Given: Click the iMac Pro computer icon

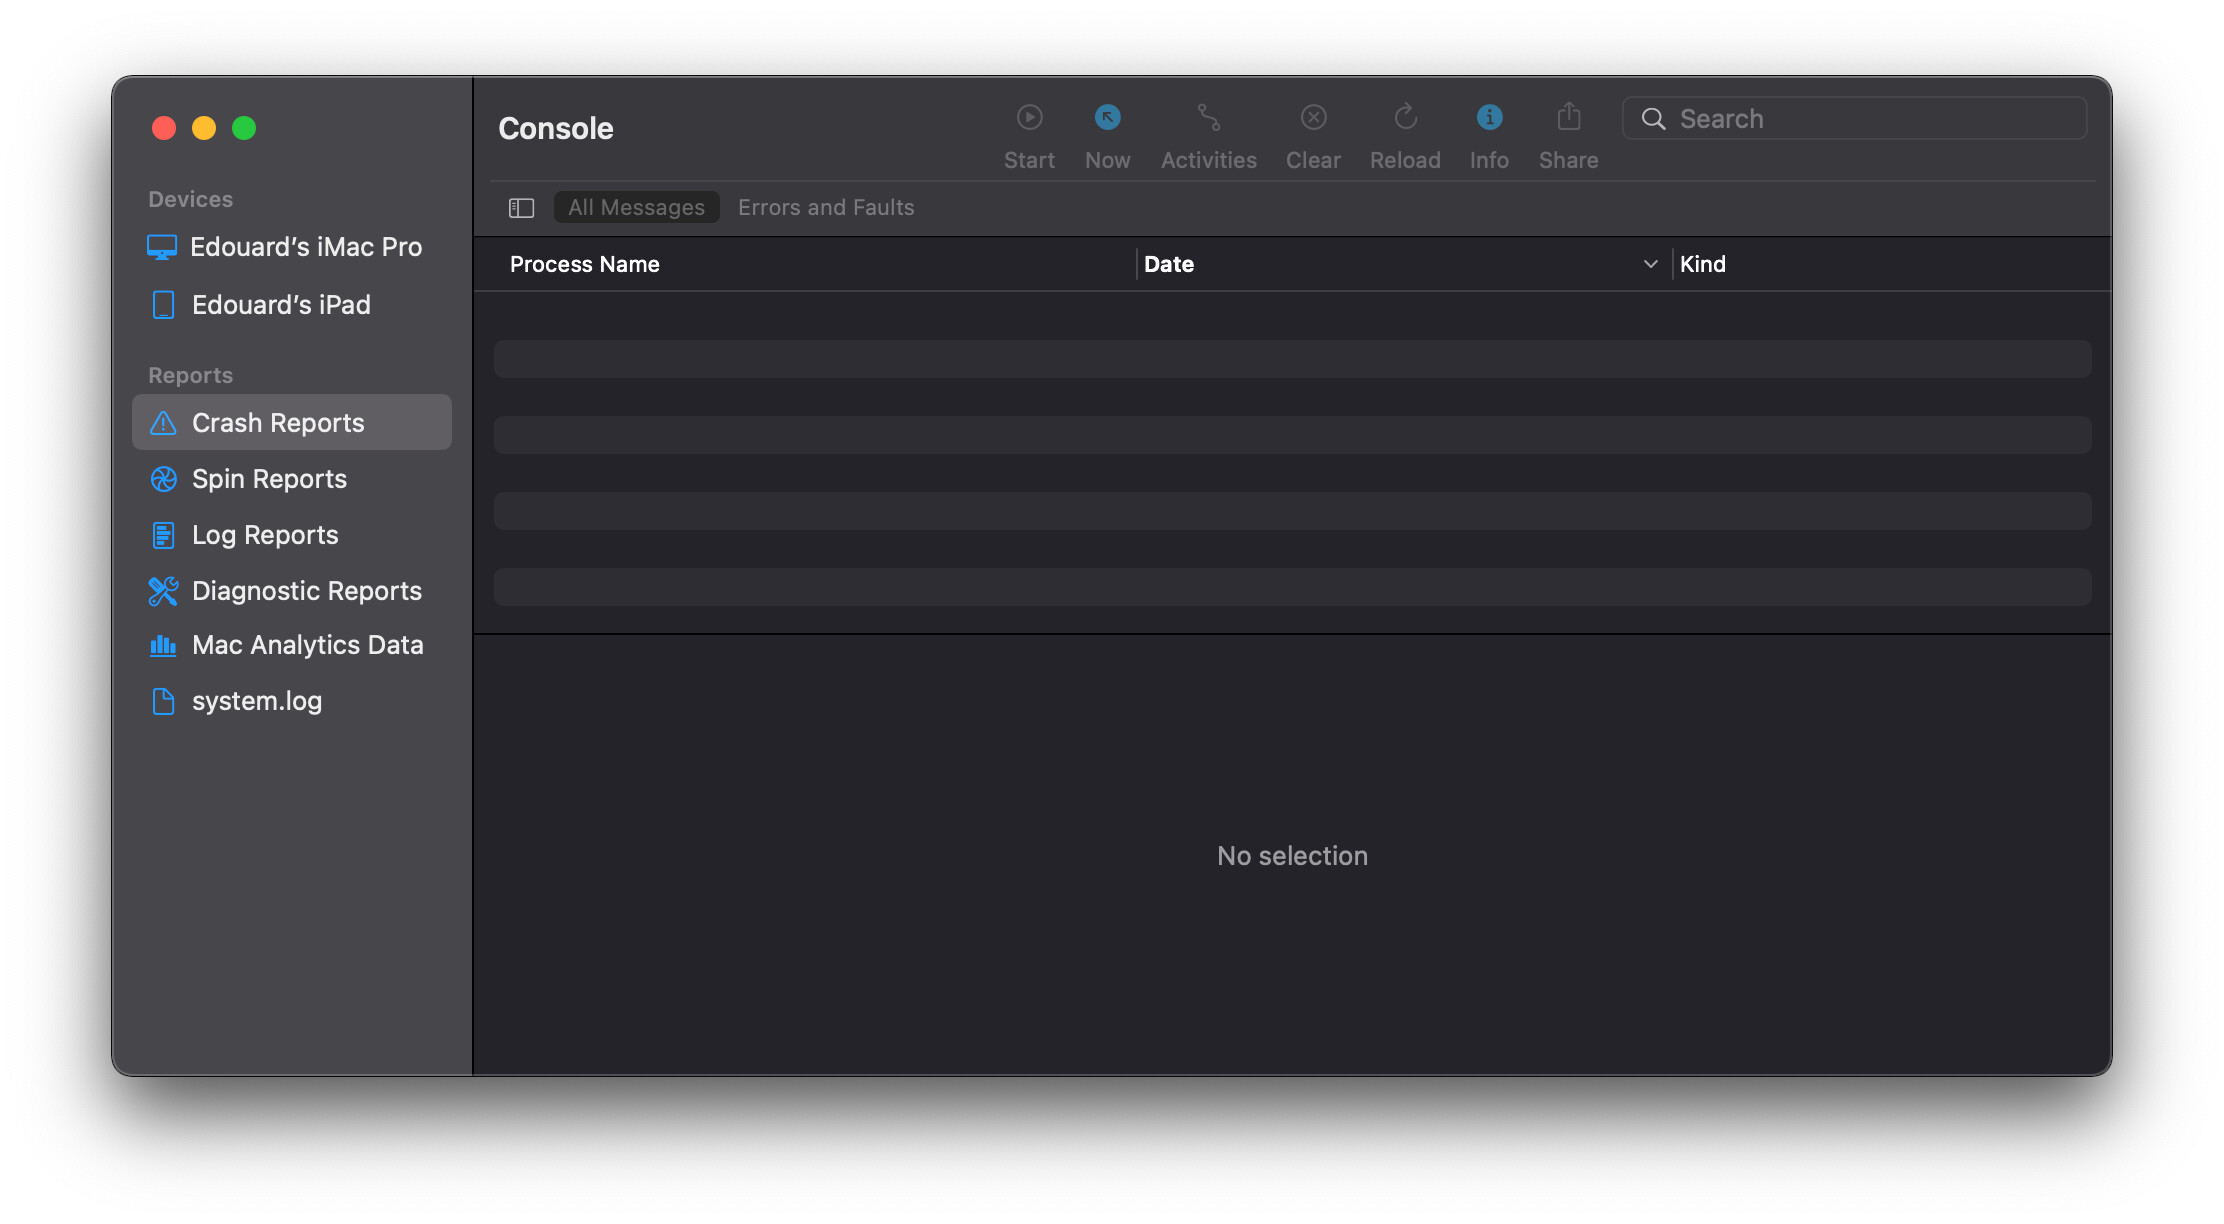Looking at the screenshot, I should [x=162, y=247].
